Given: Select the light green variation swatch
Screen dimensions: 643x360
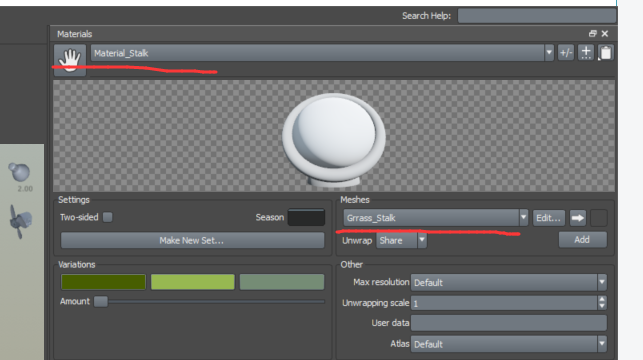Looking at the screenshot, I should tap(193, 282).
